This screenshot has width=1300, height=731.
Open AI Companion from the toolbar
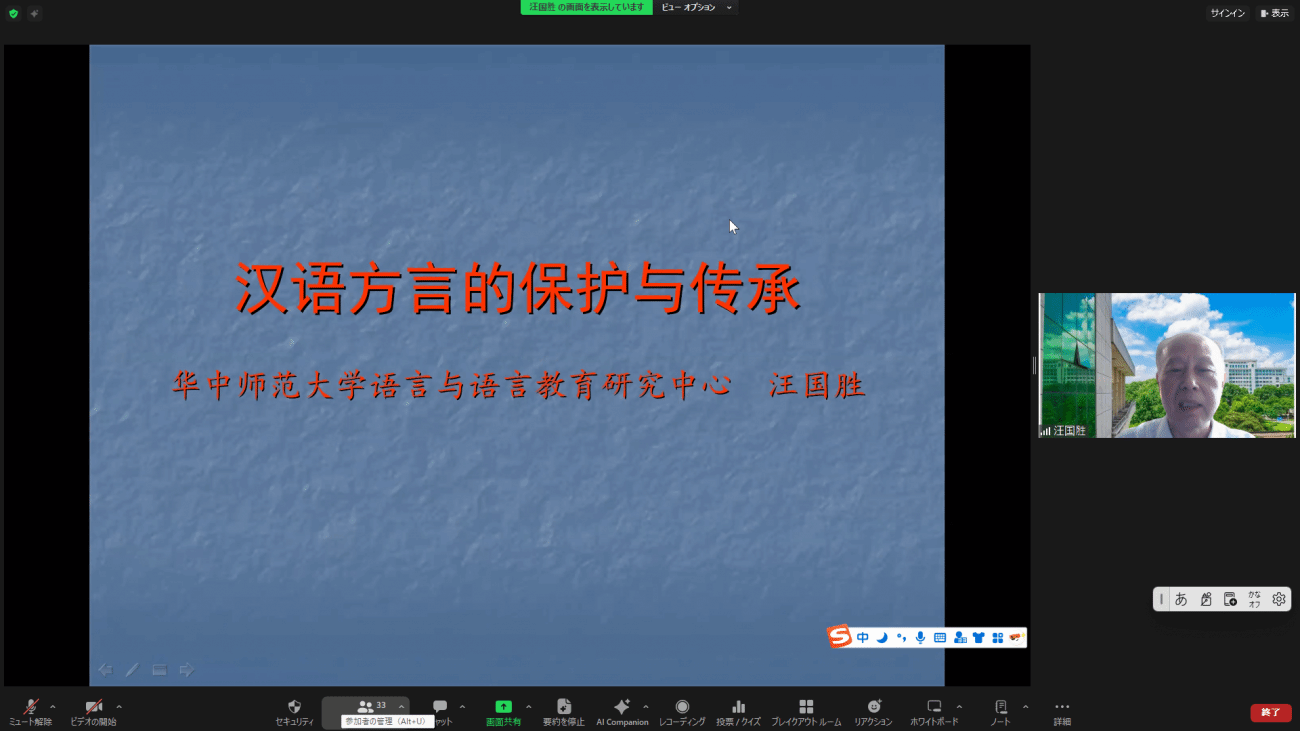621,710
